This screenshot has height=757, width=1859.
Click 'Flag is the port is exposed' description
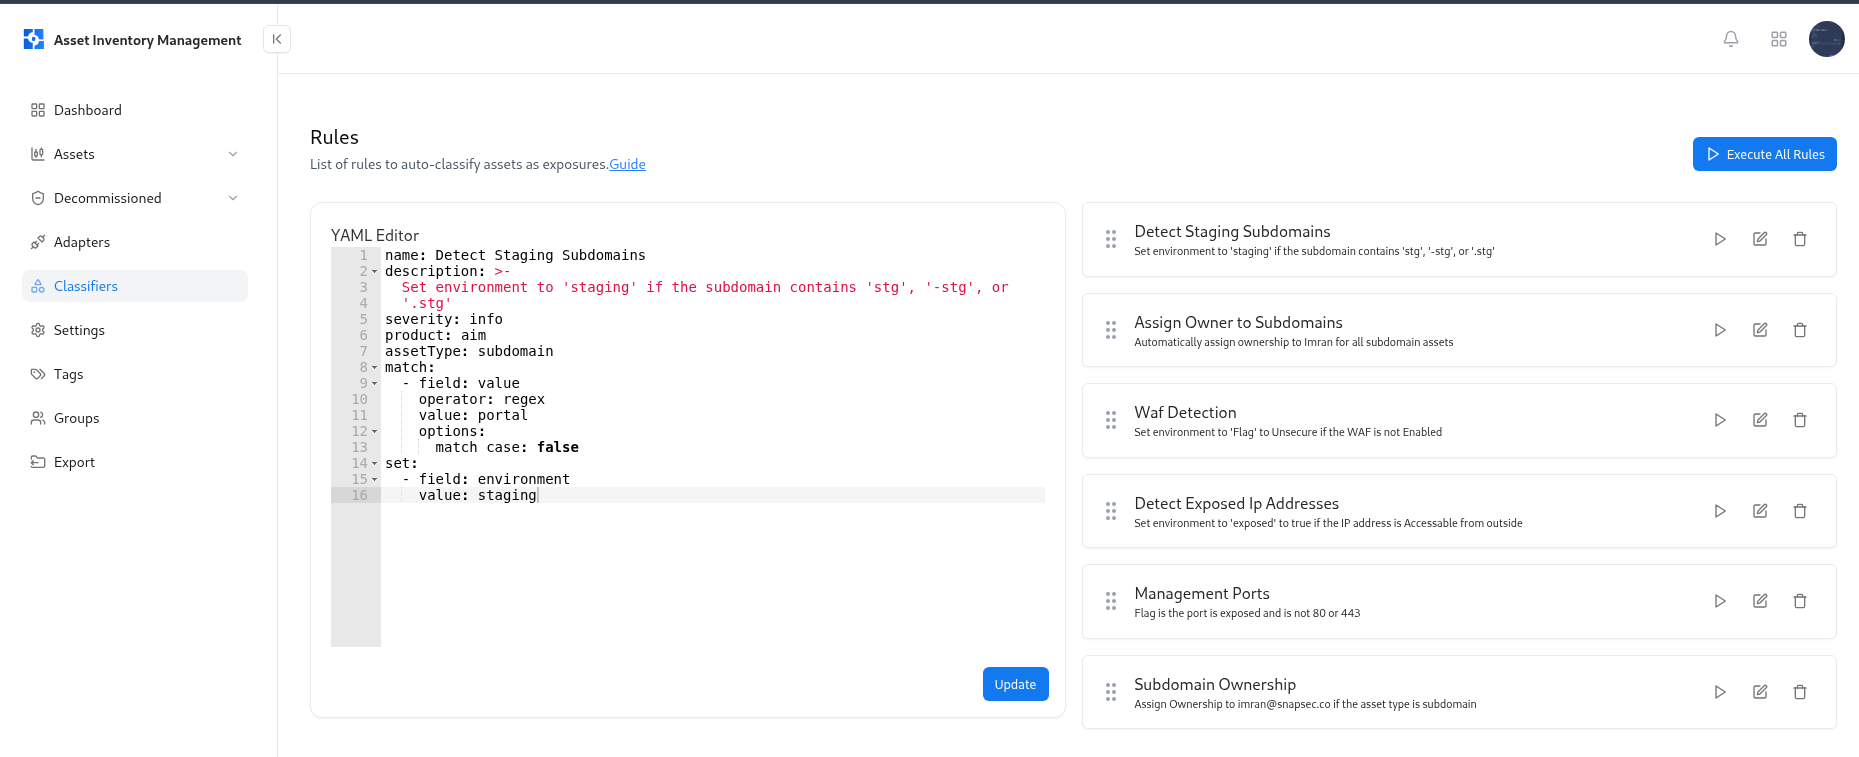click(1247, 613)
